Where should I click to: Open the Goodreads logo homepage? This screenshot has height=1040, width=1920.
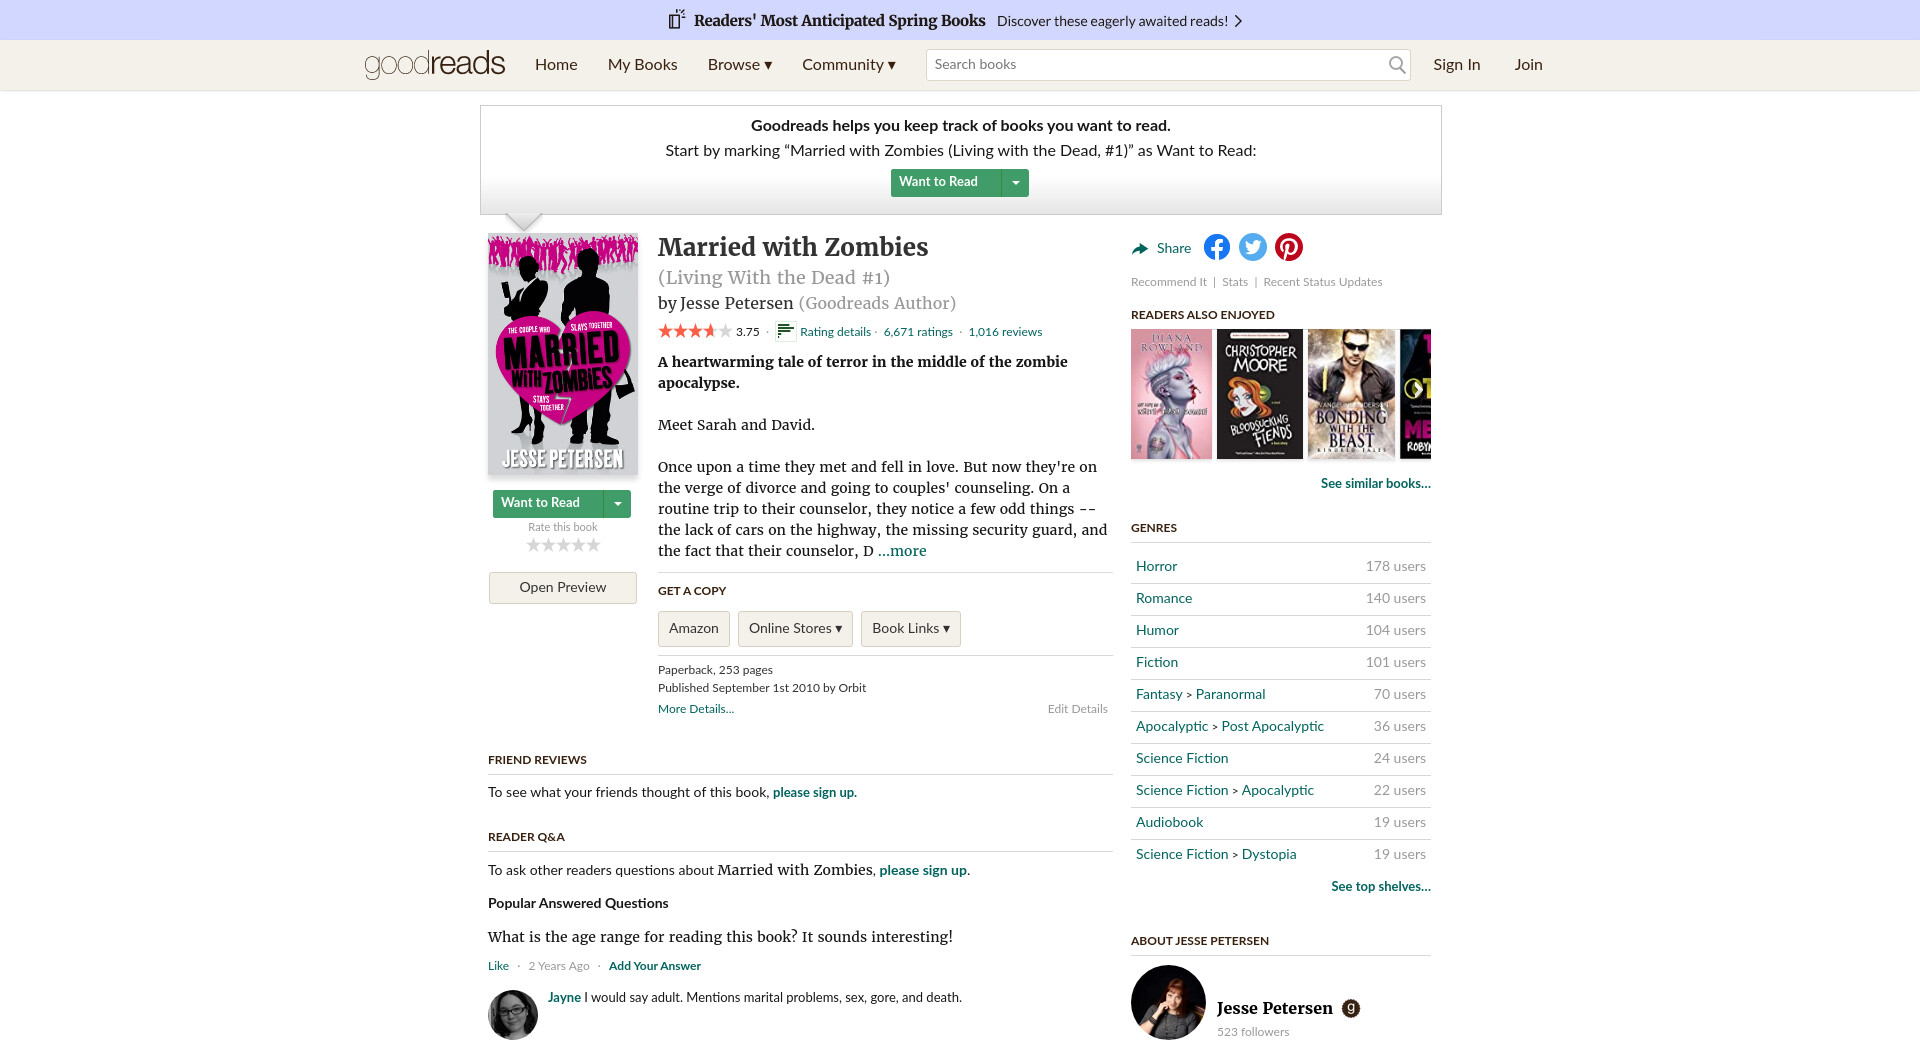coord(435,65)
